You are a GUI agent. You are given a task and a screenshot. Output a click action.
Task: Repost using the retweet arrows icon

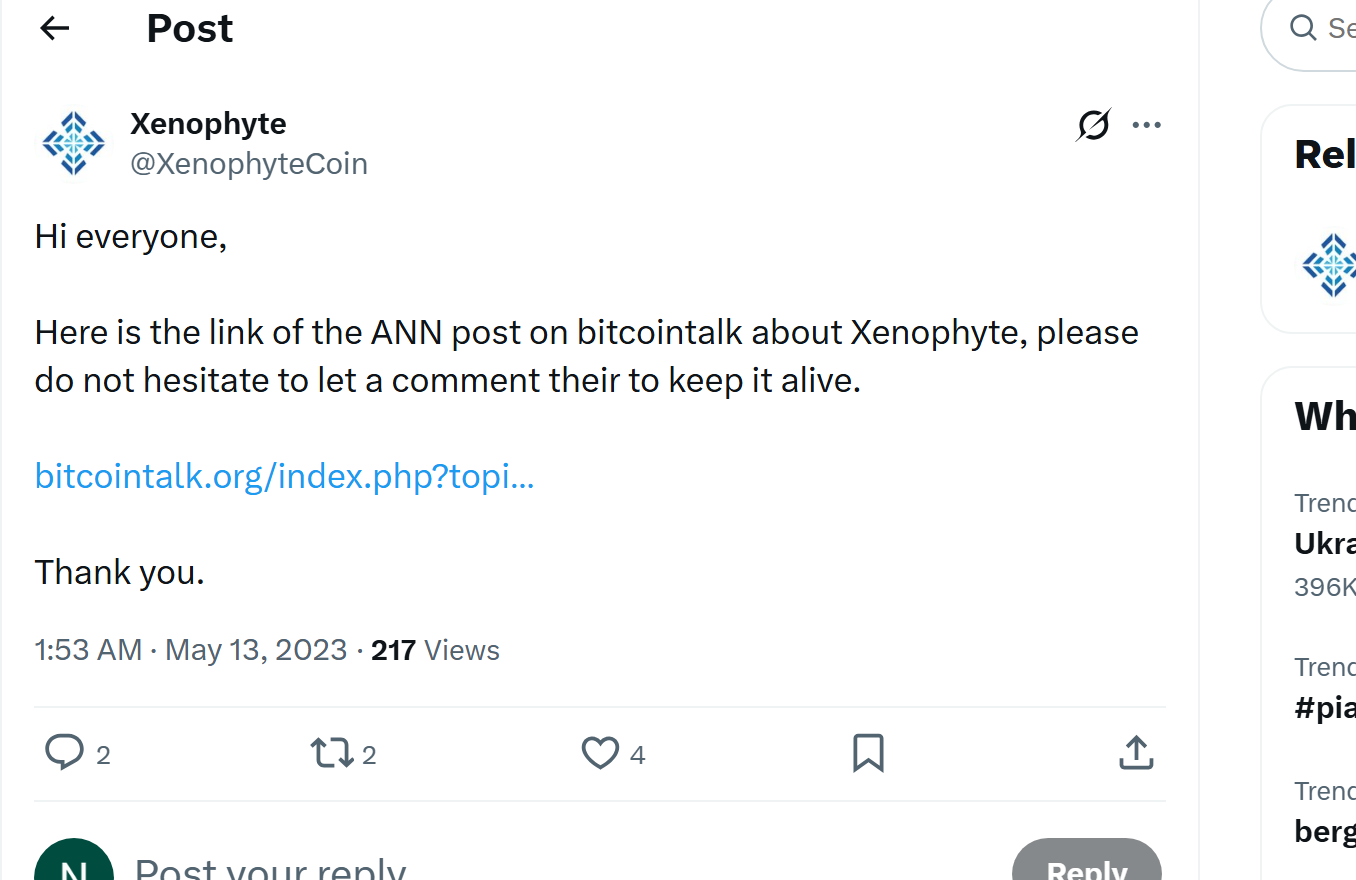(x=332, y=752)
